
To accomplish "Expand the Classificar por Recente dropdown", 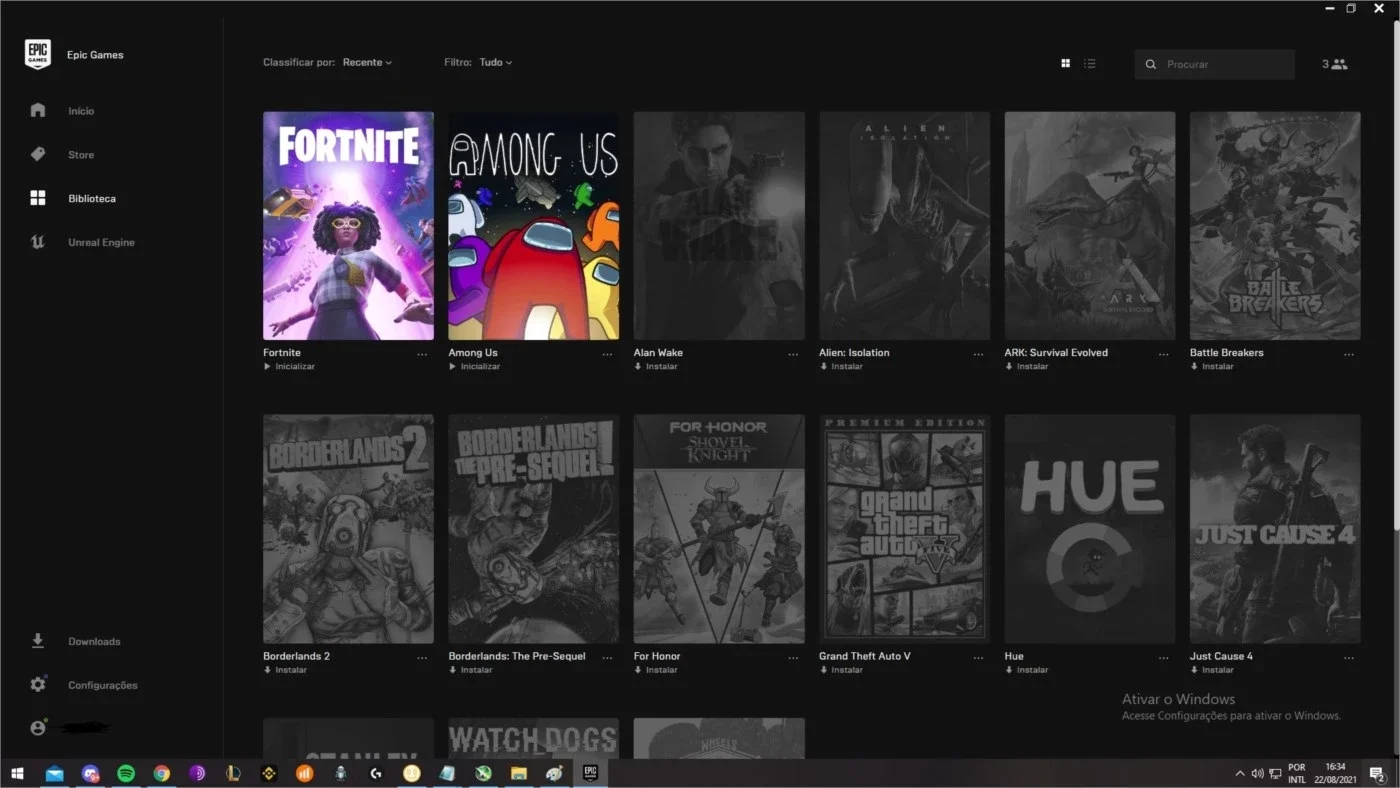I will [367, 62].
